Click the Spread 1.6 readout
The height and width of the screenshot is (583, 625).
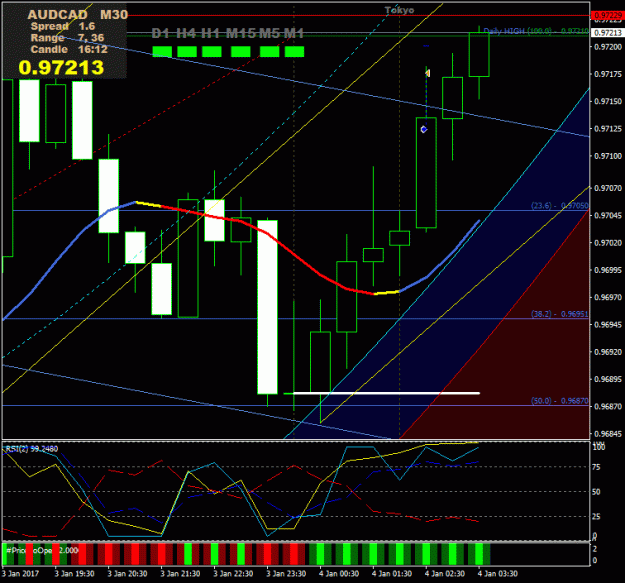coord(63,27)
